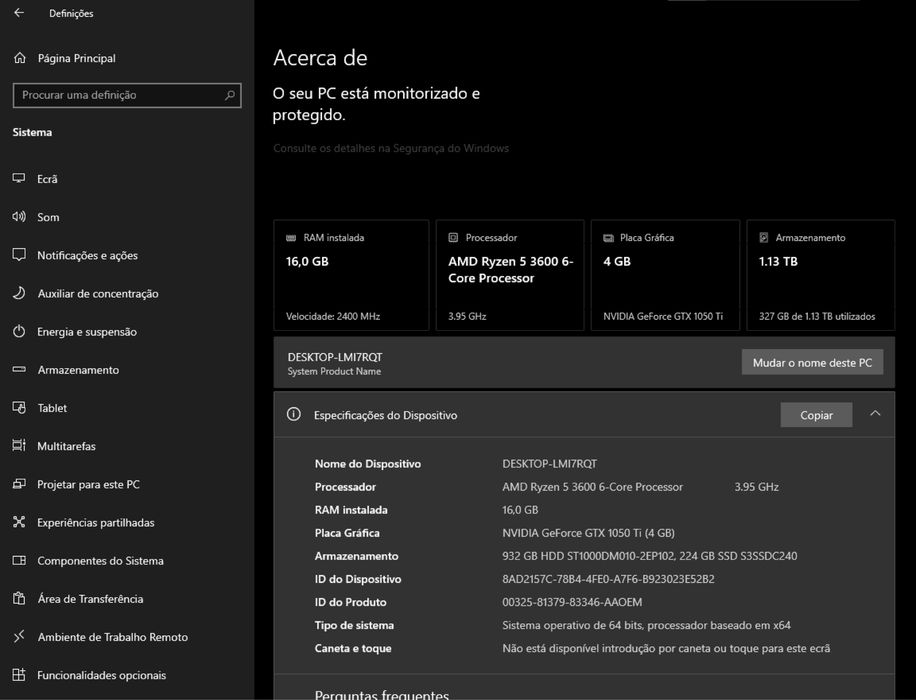Click AMD Ryzen 5 3600 6-Core Processor card title
The height and width of the screenshot is (700, 916).
(511, 269)
